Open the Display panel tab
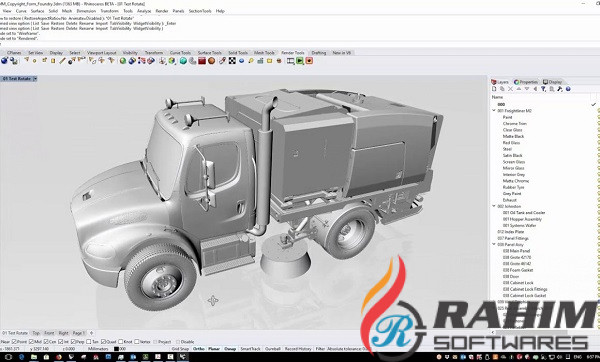Screen dimensions: 600x362 (x=553, y=82)
